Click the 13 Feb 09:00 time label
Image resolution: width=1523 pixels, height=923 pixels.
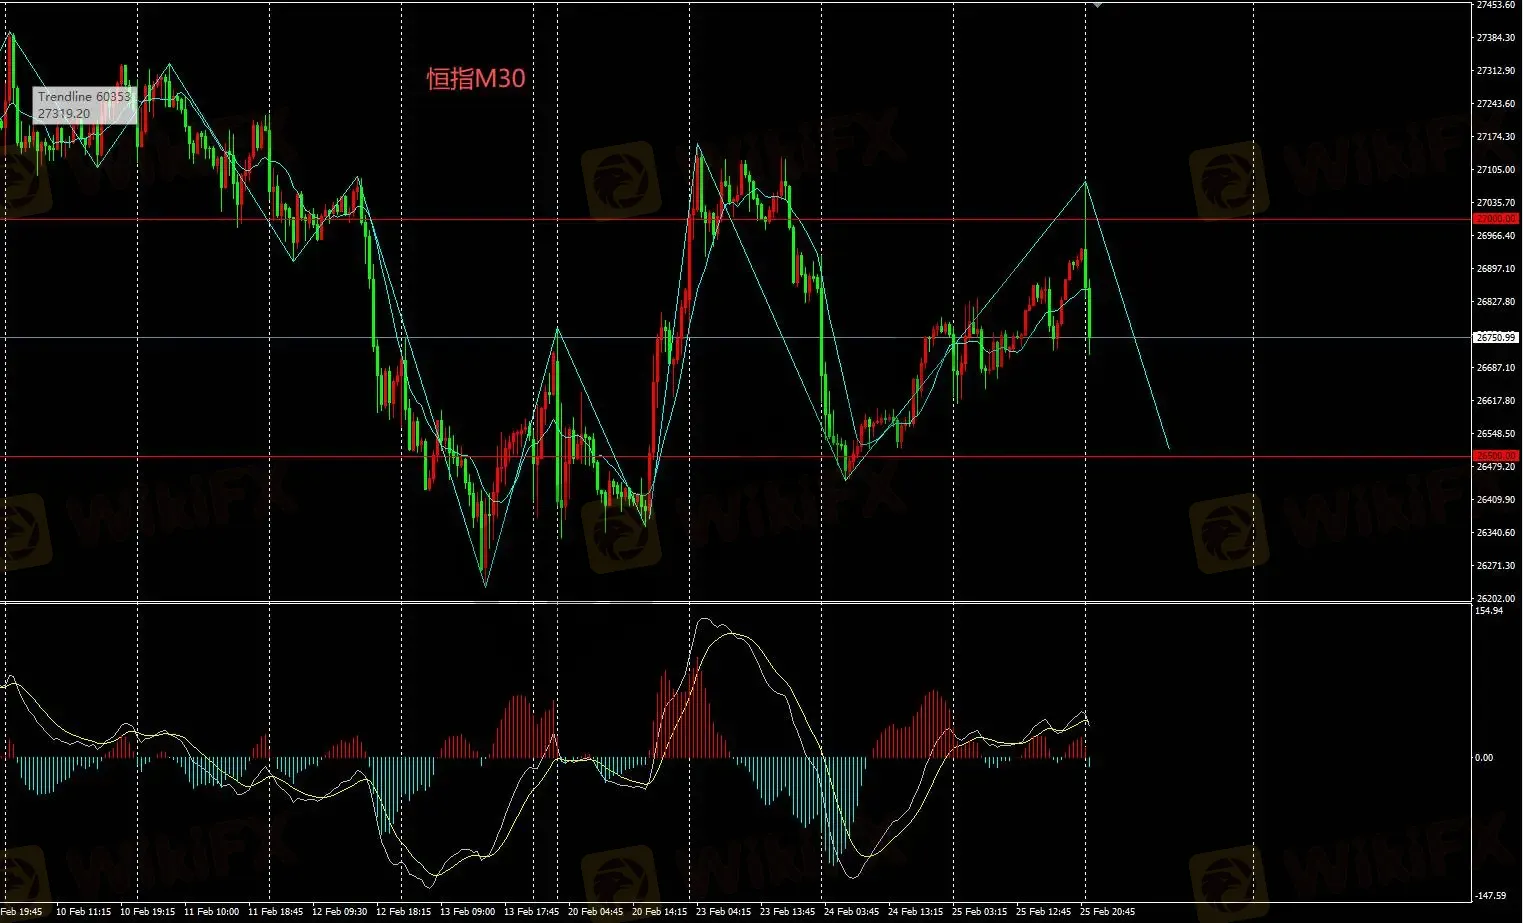pyautogui.click(x=468, y=912)
